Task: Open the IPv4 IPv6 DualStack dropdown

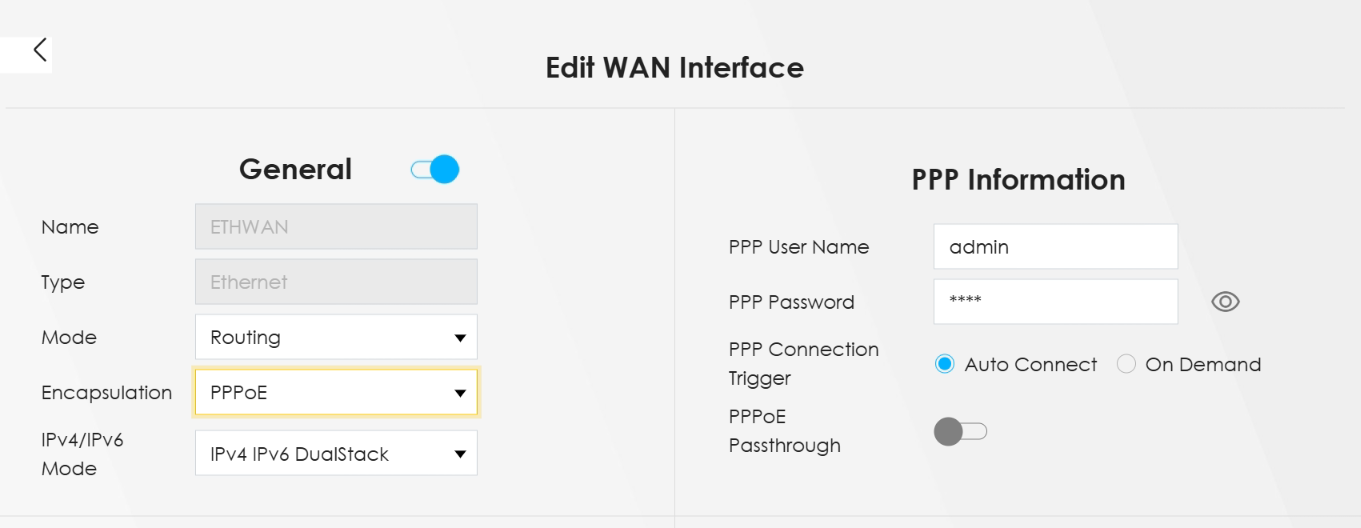Action: click(x=336, y=454)
